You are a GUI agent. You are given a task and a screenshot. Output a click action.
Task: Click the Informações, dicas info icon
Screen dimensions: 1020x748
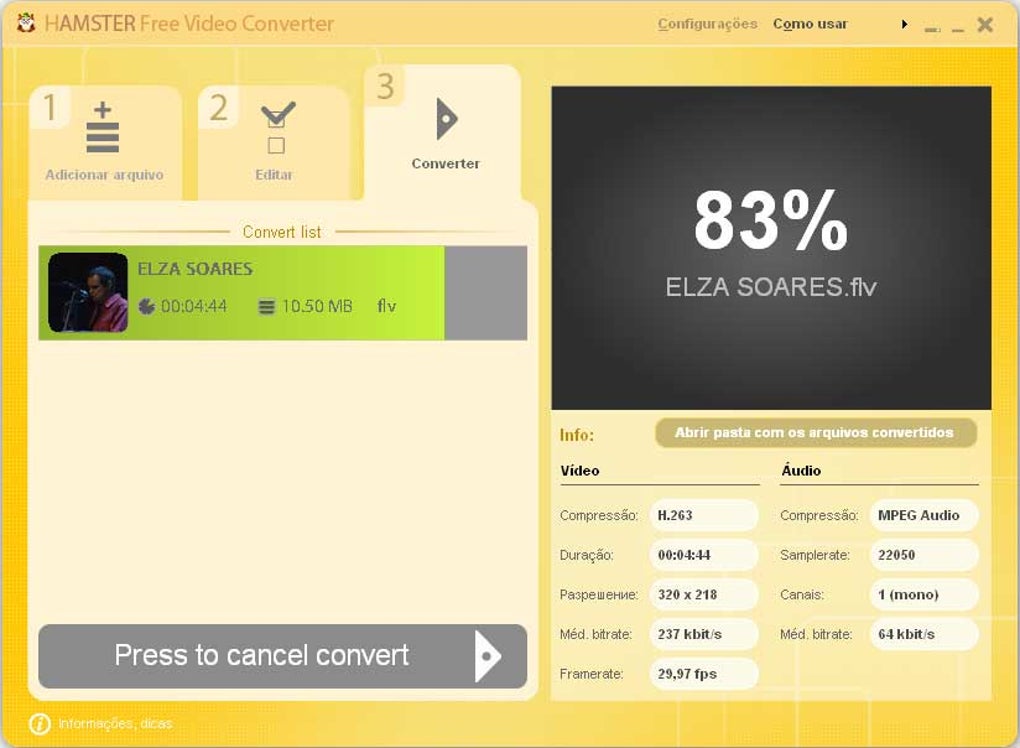(40, 723)
